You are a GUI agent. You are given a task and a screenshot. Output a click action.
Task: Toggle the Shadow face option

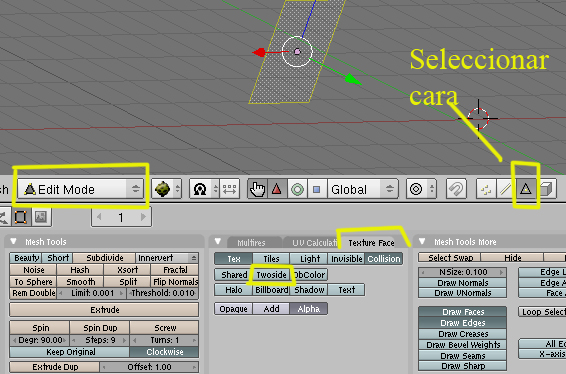click(309, 290)
